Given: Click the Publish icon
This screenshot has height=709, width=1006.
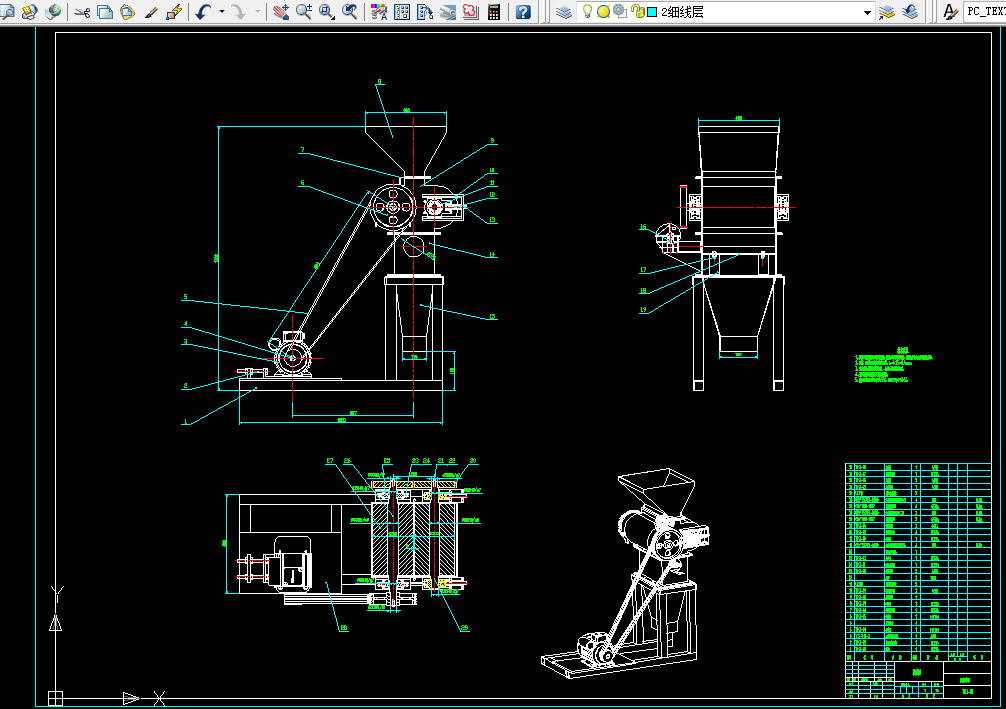Looking at the screenshot, I should tap(30, 12).
